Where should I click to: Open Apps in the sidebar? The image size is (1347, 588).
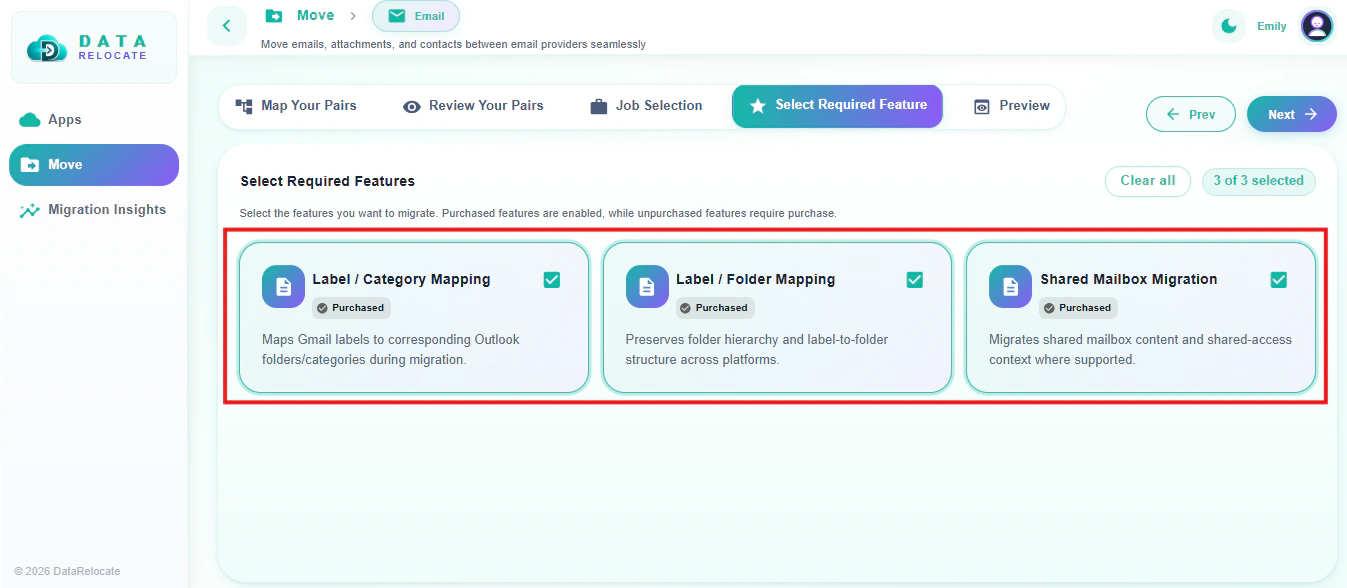point(94,120)
